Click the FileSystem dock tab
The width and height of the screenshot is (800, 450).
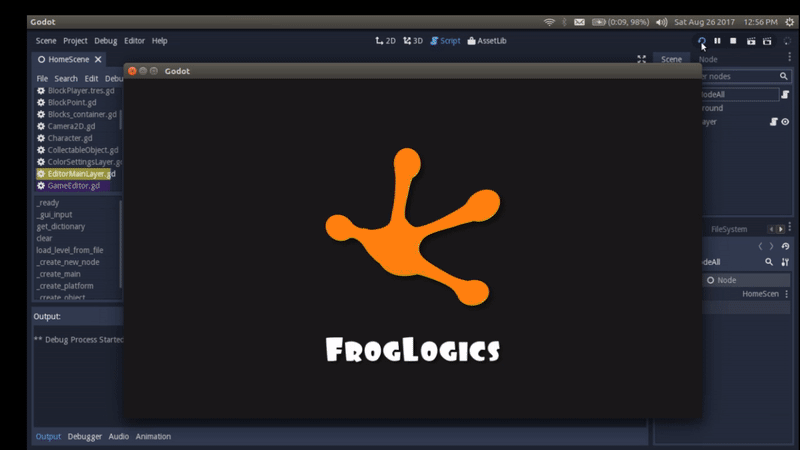pos(729,230)
